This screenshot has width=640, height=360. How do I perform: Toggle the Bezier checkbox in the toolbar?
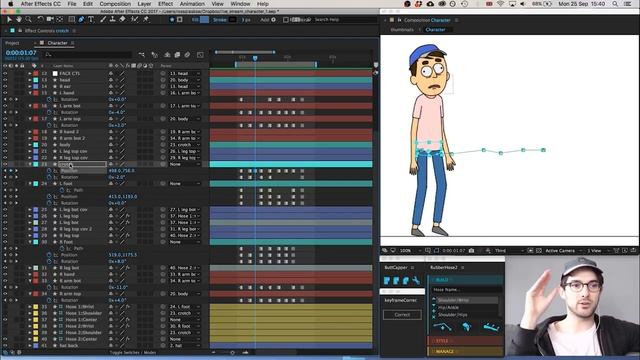(x=286, y=20)
